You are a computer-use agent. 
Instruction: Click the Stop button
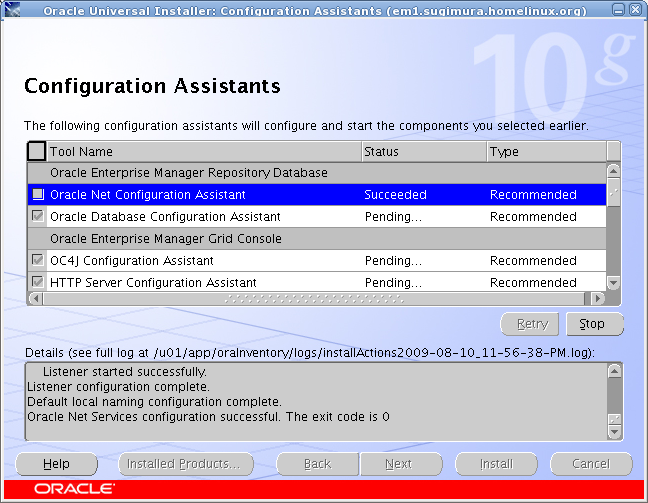click(594, 324)
